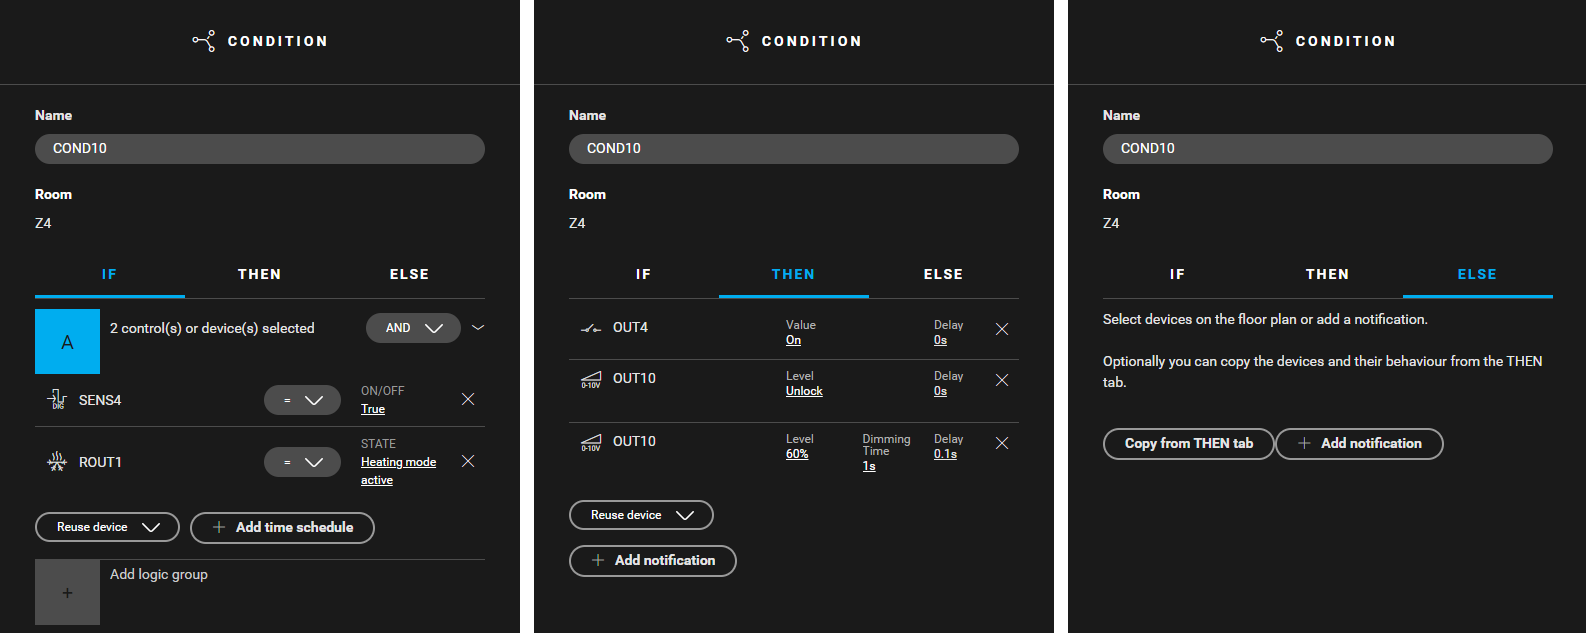
Task: Click room value Z4 in left panel
Action: (43, 223)
